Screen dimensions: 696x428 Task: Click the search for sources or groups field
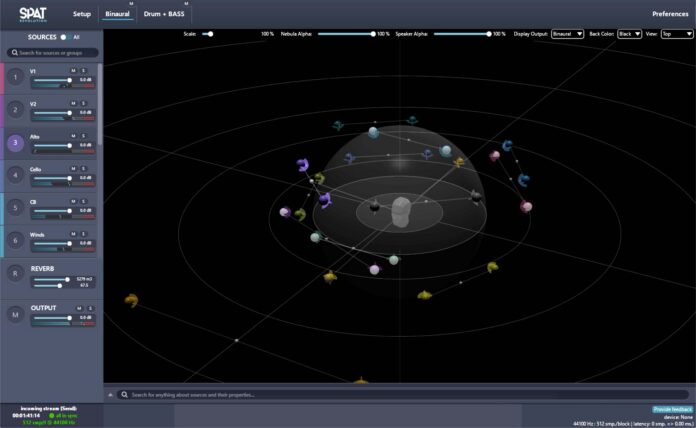pos(52,52)
